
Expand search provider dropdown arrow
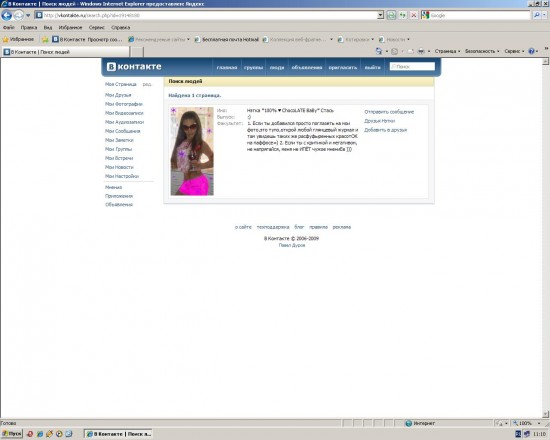click(545, 15)
